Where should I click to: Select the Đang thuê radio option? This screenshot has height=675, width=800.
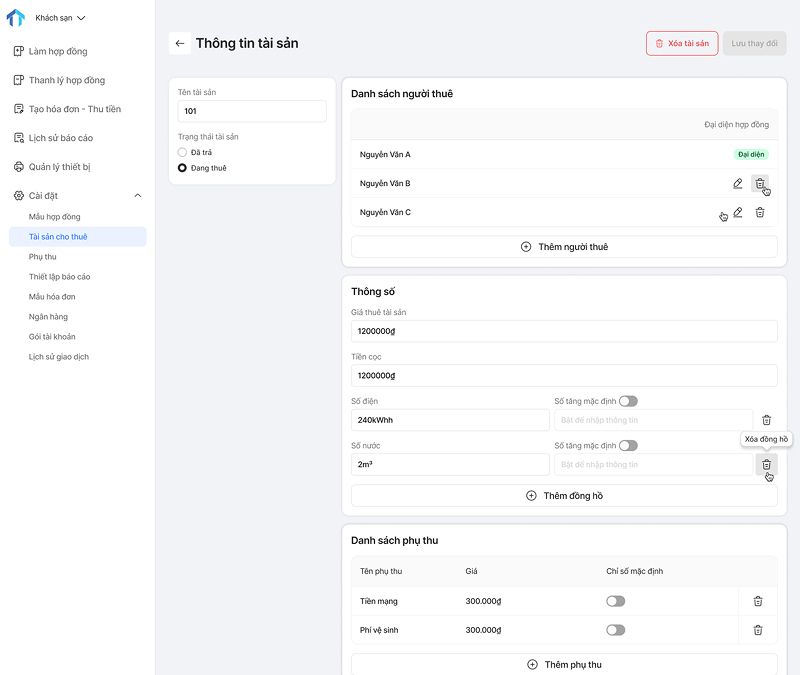tap(182, 168)
